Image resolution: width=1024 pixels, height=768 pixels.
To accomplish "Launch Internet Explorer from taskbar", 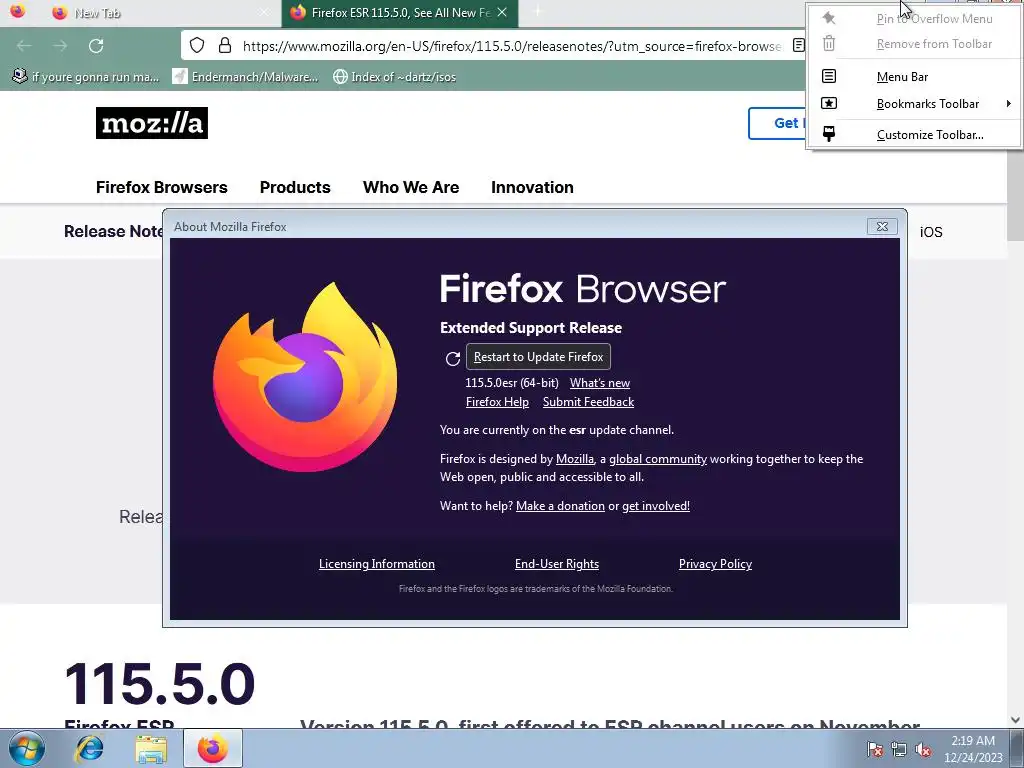I will click(89, 748).
